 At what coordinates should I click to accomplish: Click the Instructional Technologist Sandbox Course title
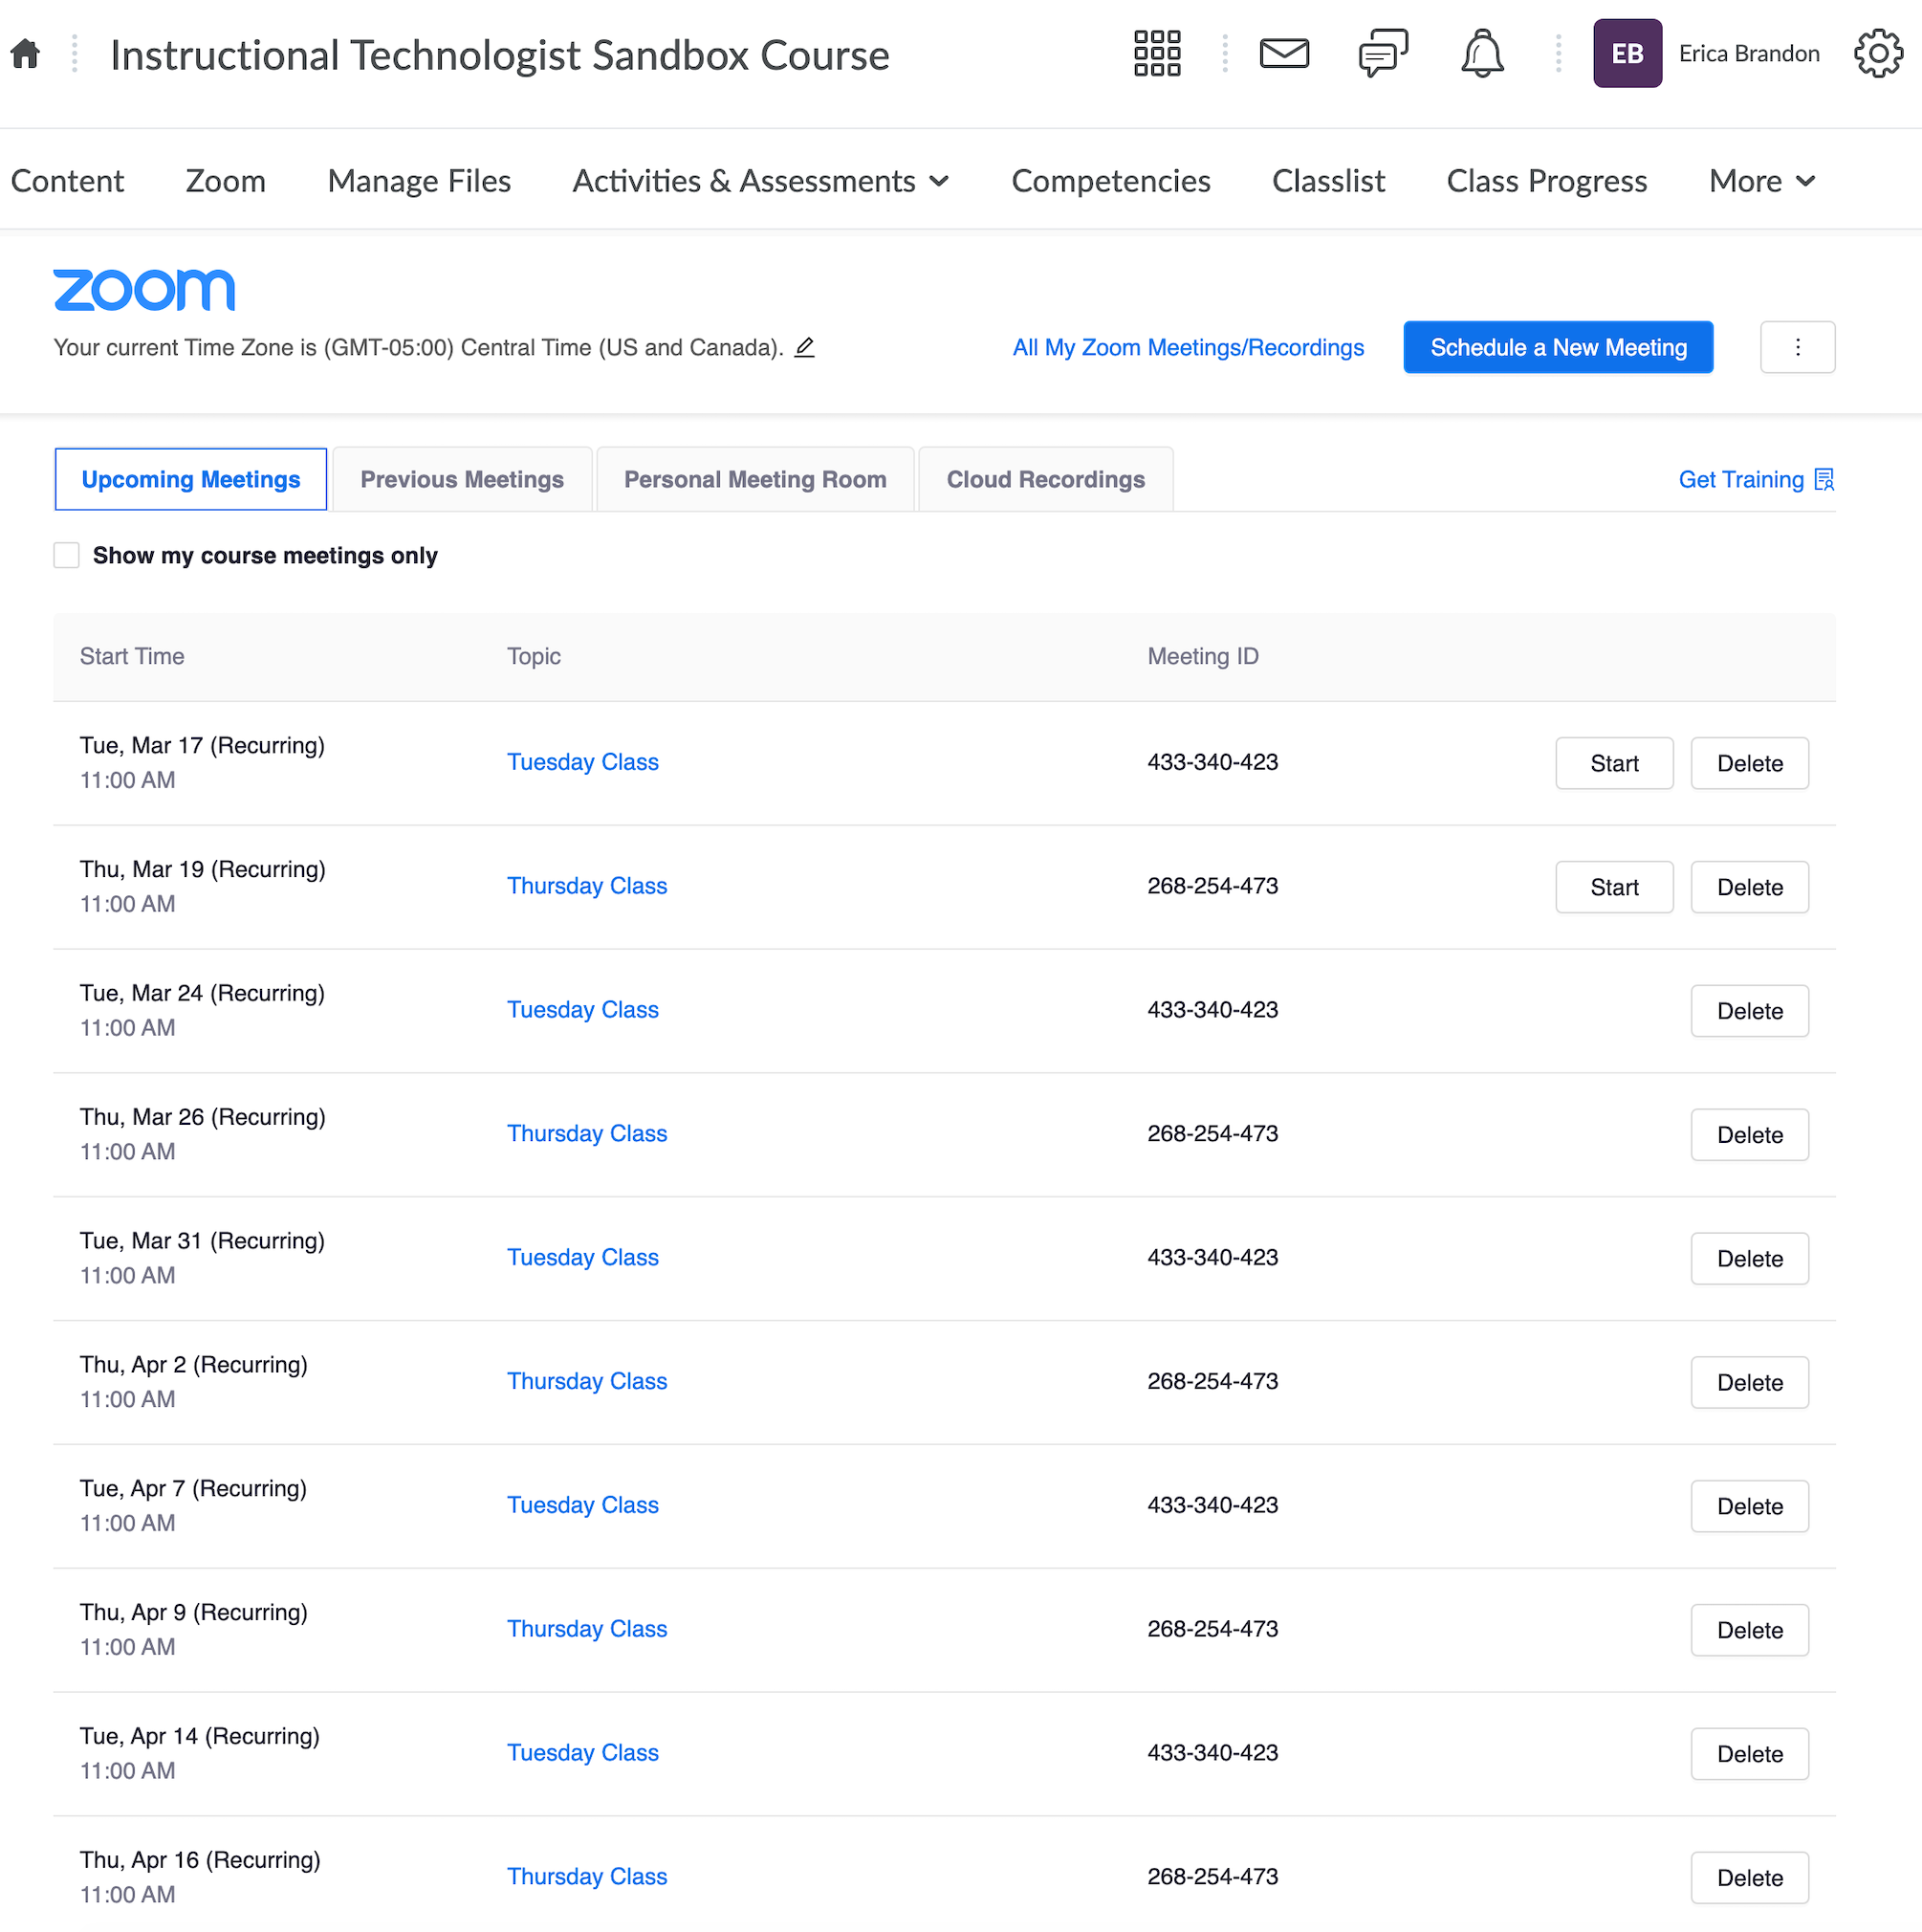[499, 56]
